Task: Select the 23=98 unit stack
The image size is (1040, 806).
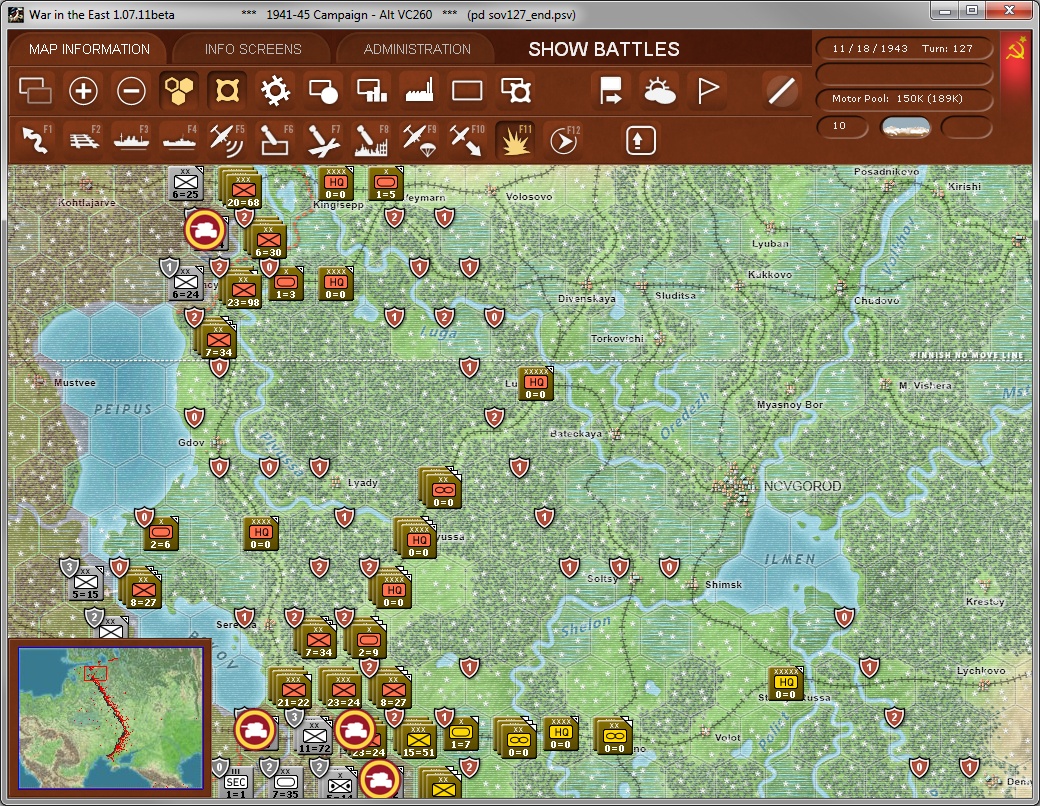Action: click(x=243, y=289)
